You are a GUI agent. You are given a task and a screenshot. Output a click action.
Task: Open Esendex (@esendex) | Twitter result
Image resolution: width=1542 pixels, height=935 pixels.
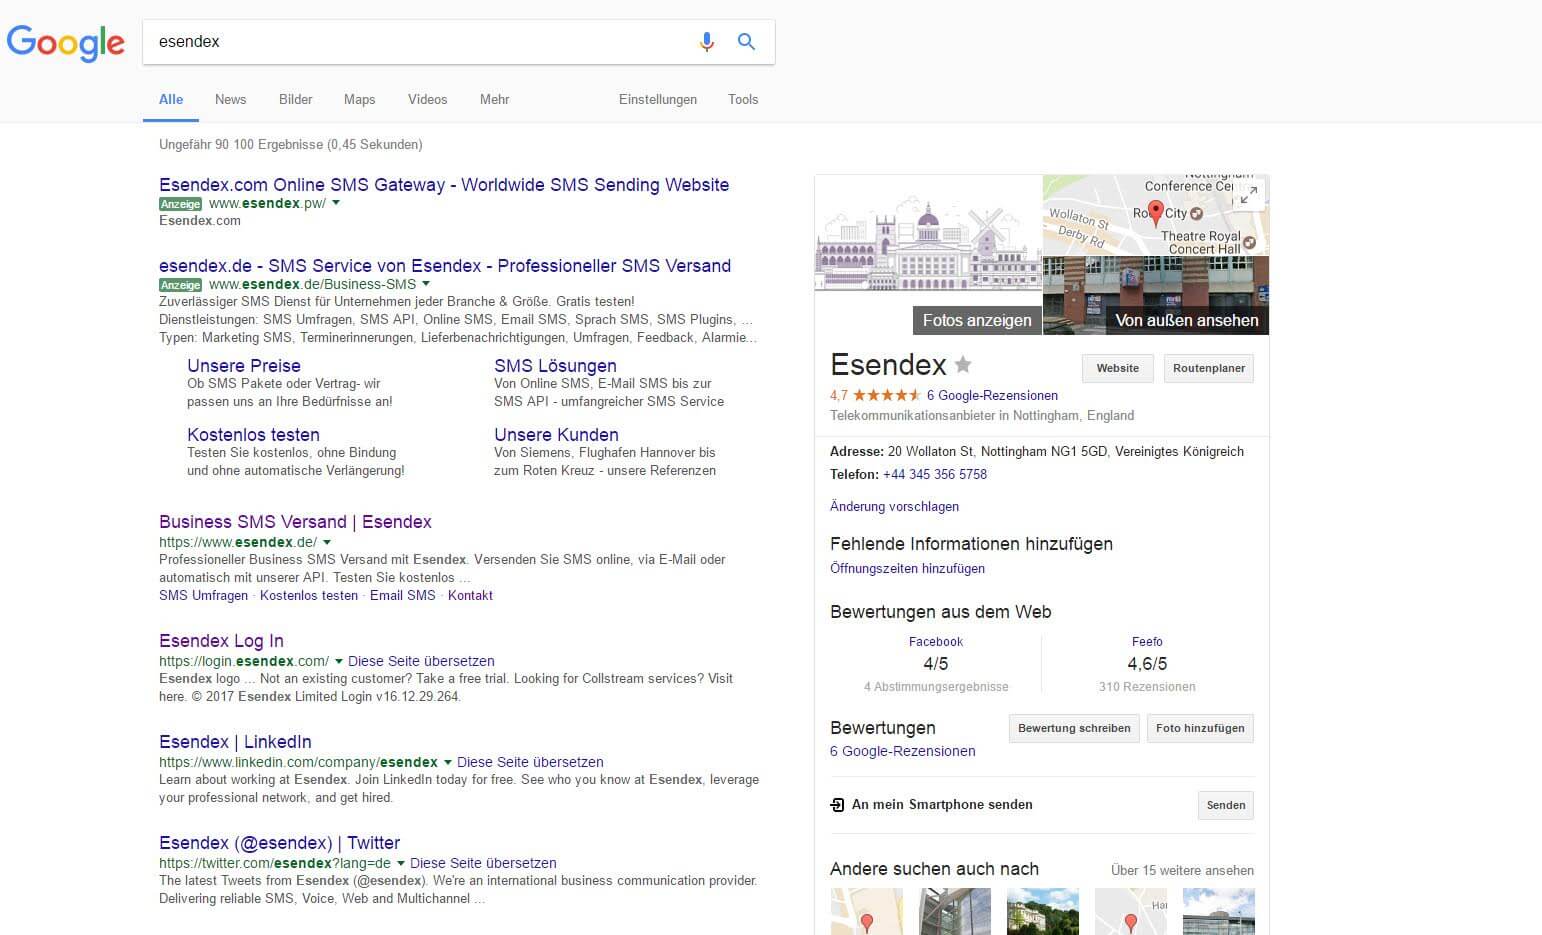[279, 843]
